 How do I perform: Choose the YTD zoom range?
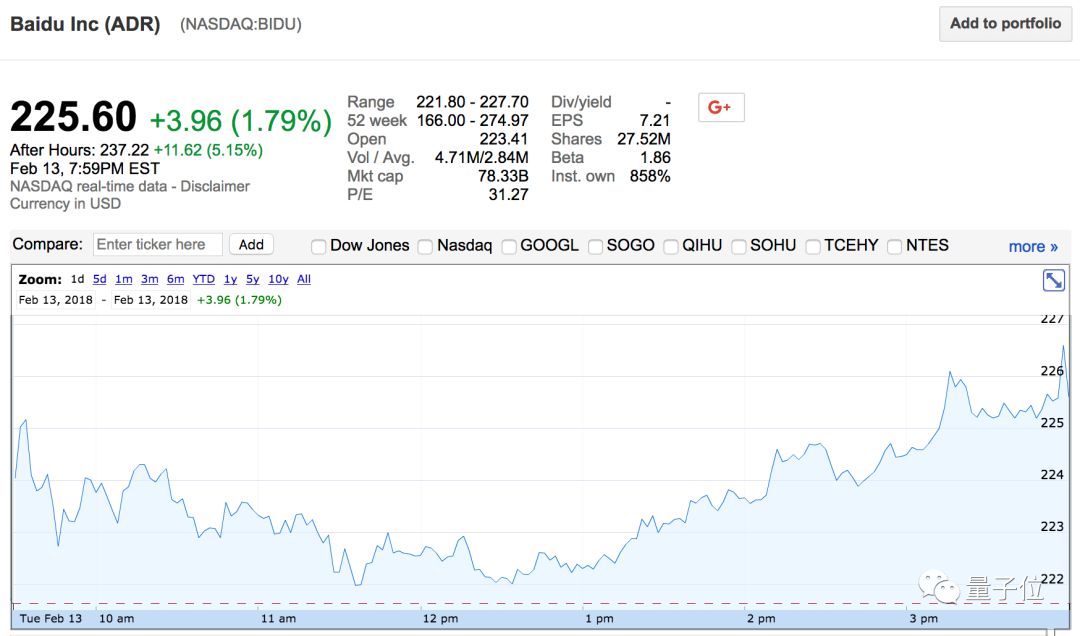click(204, 279)
